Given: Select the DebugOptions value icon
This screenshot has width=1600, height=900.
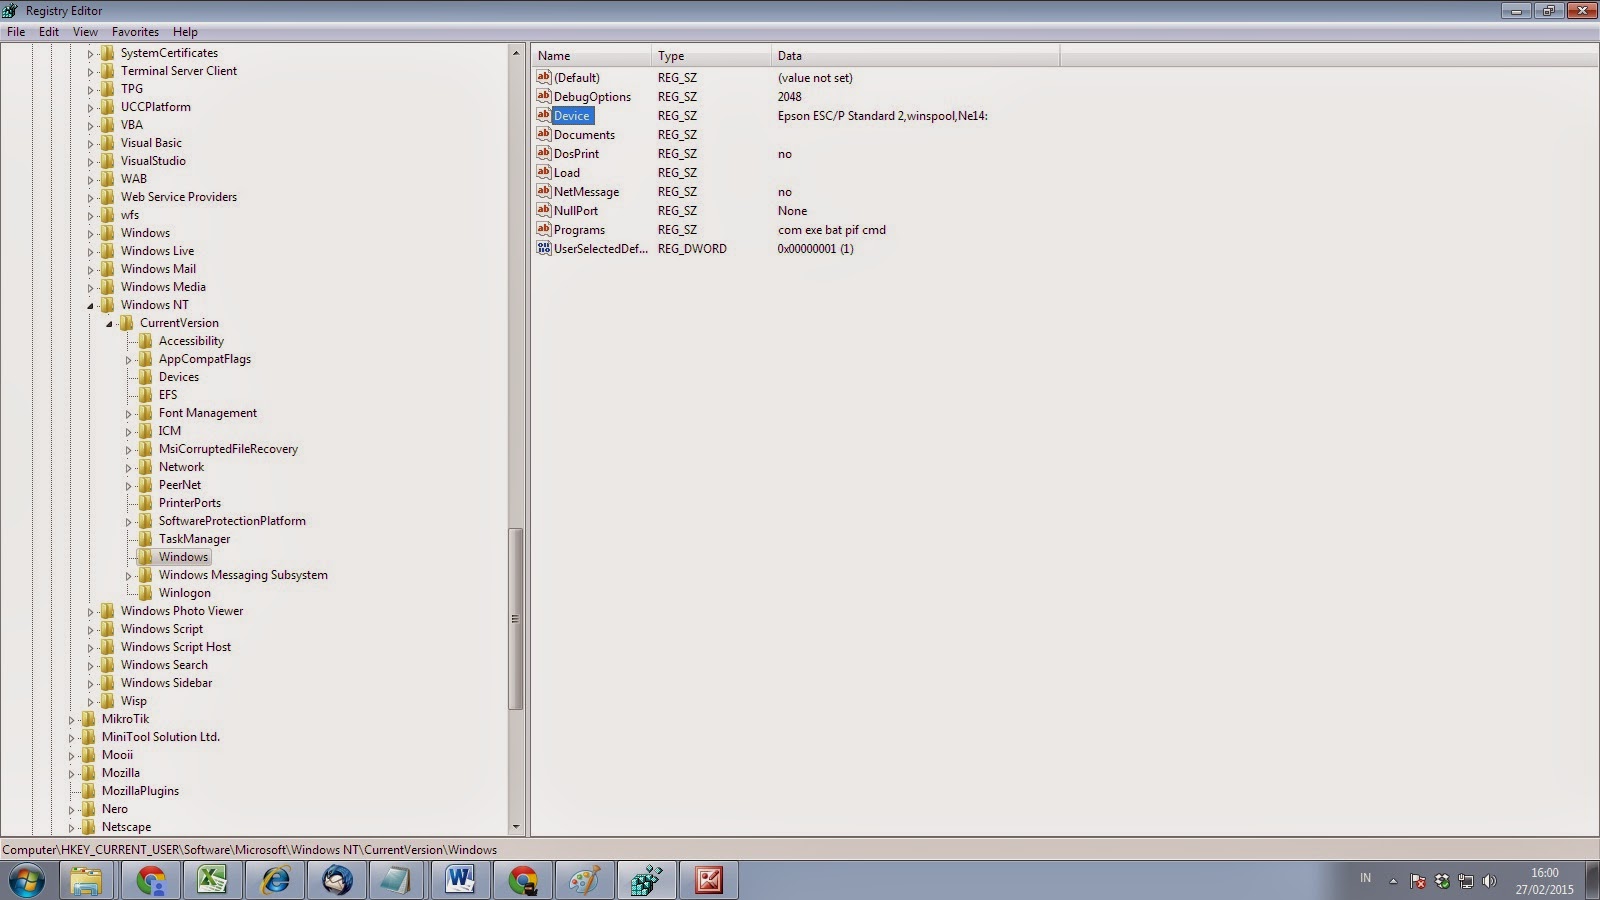Looking at the screenshot, I should coord(543,96).
